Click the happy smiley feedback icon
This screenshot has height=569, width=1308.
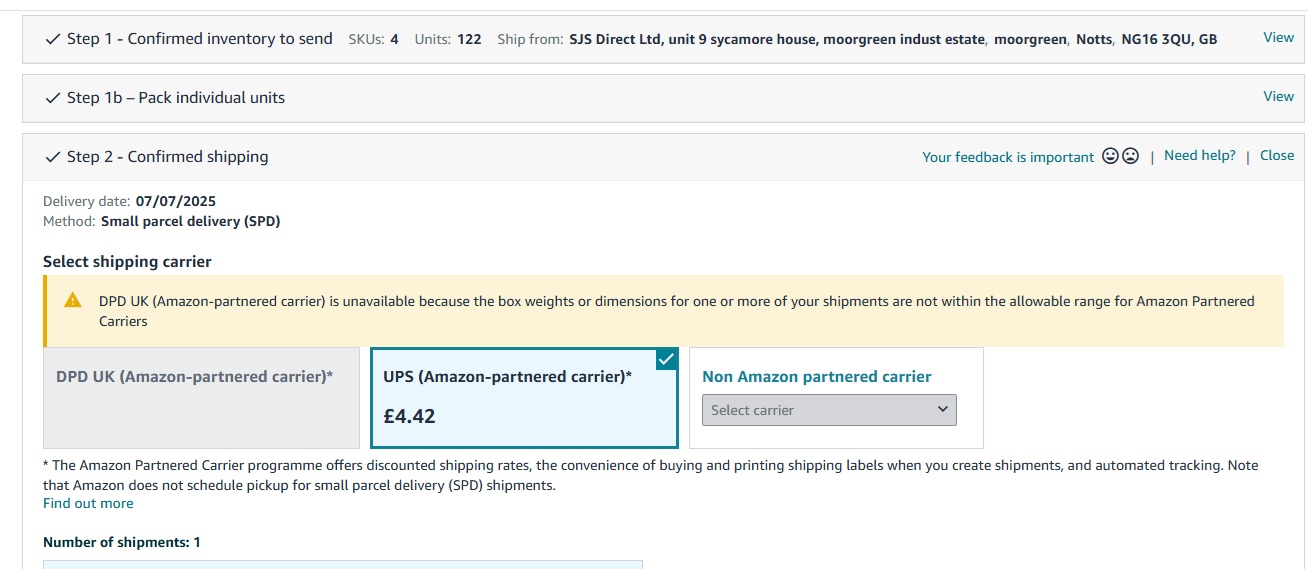[1110, 156]
